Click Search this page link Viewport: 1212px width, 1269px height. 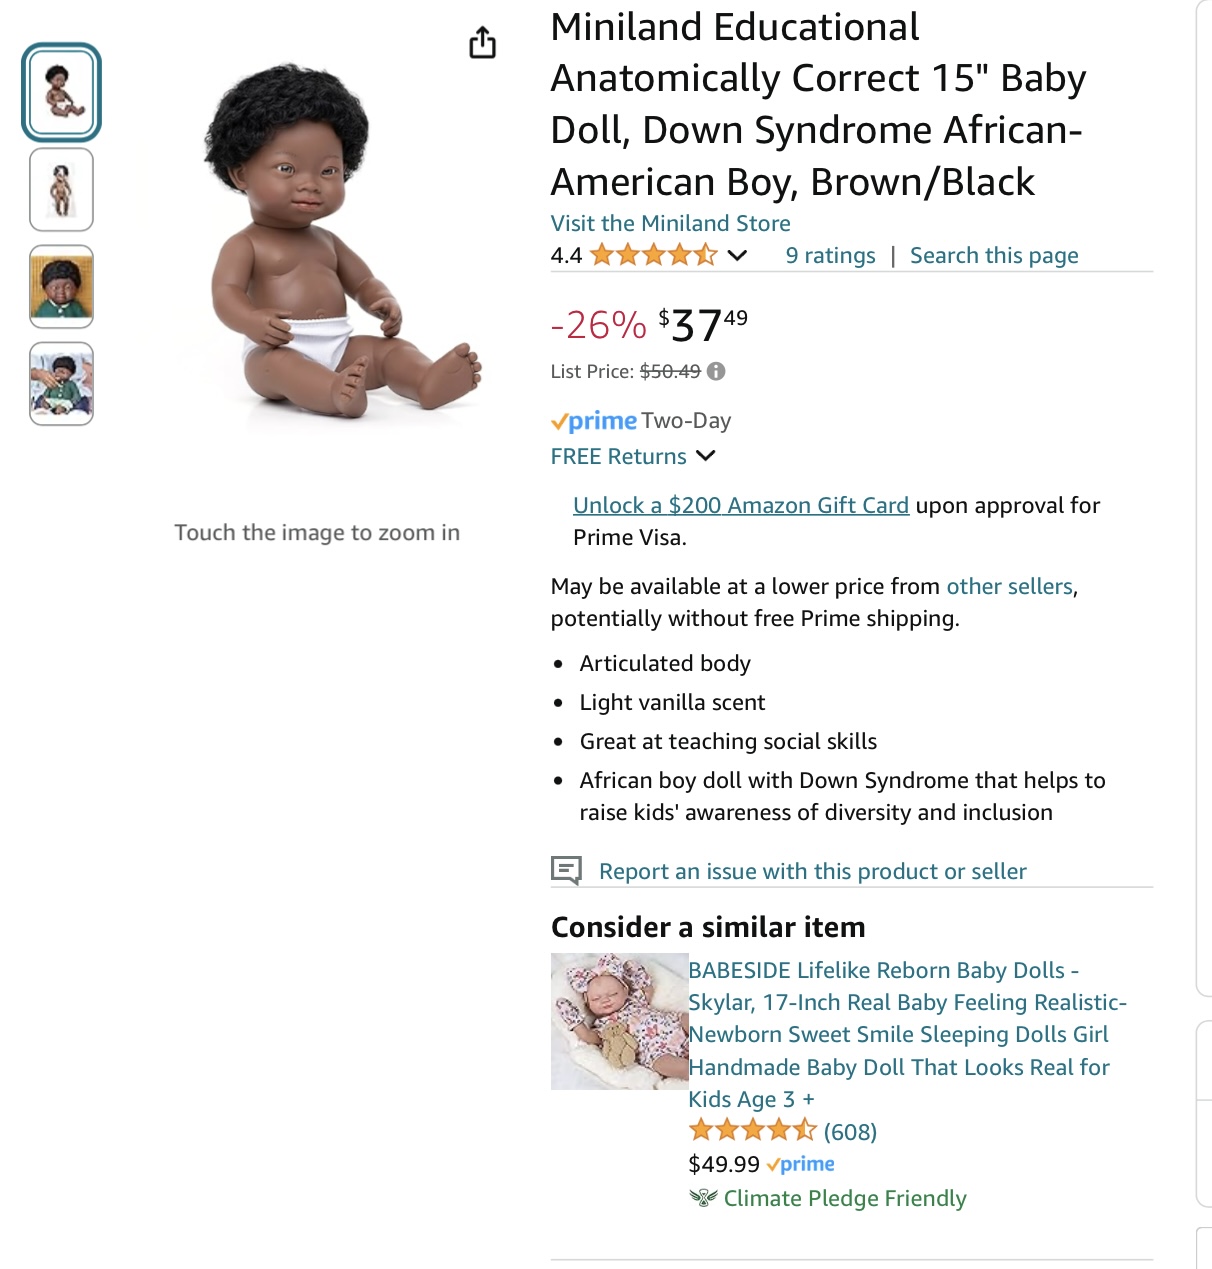(x=994, y=255)
